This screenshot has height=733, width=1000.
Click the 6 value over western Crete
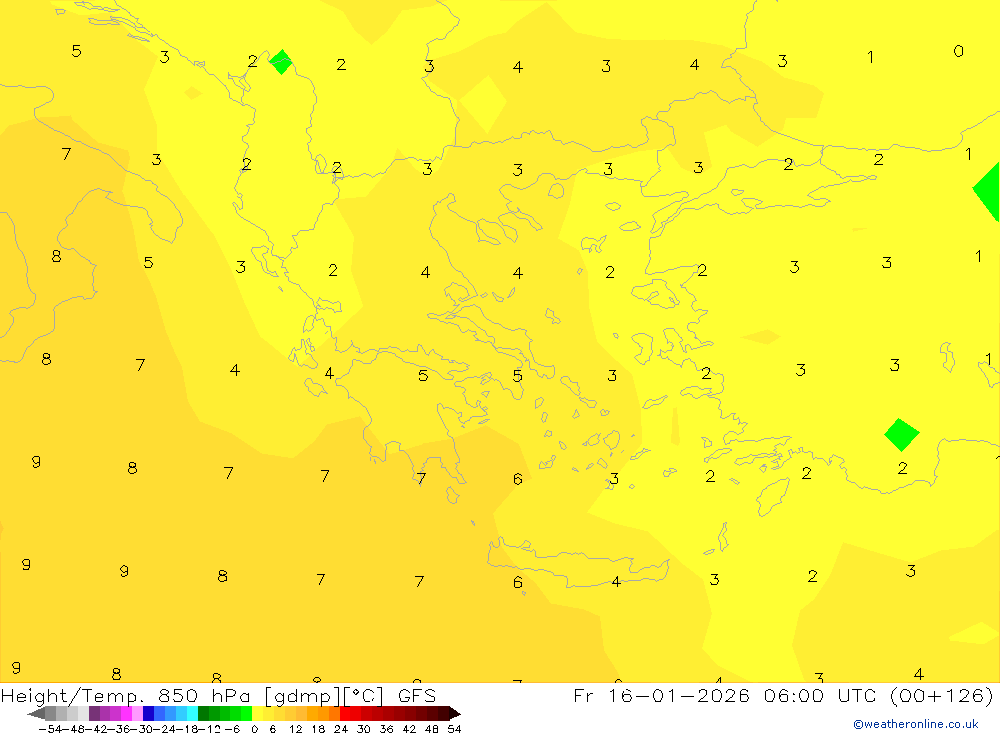click(518, 582)
